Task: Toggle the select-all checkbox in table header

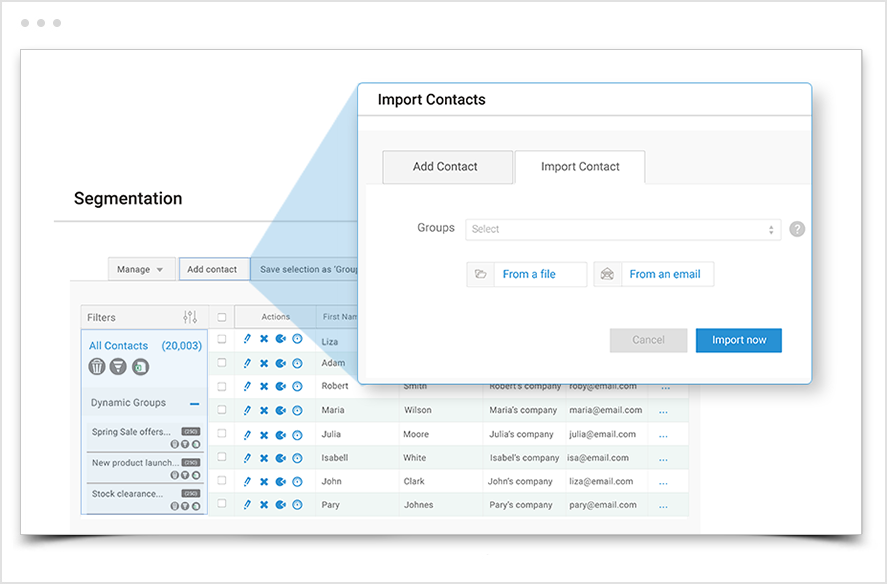Action: pos(222,317)
